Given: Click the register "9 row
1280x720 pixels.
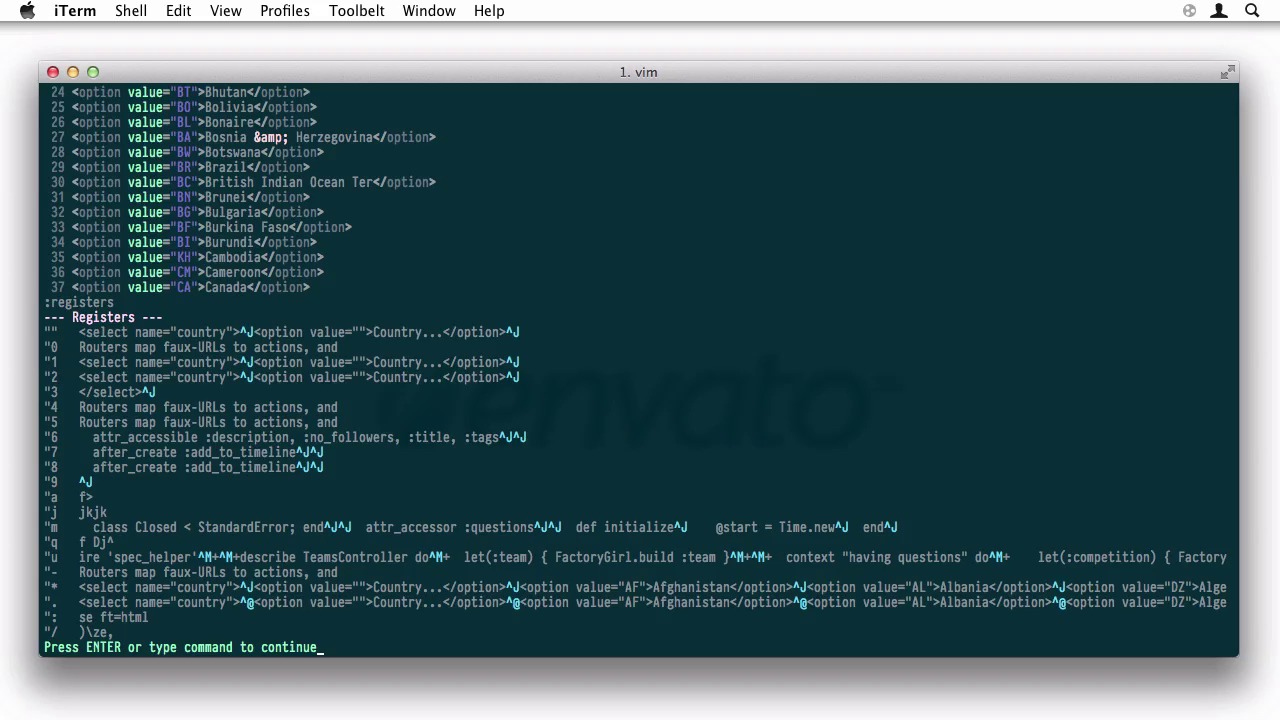Looking at the screenshot, I should coord(68,482).
